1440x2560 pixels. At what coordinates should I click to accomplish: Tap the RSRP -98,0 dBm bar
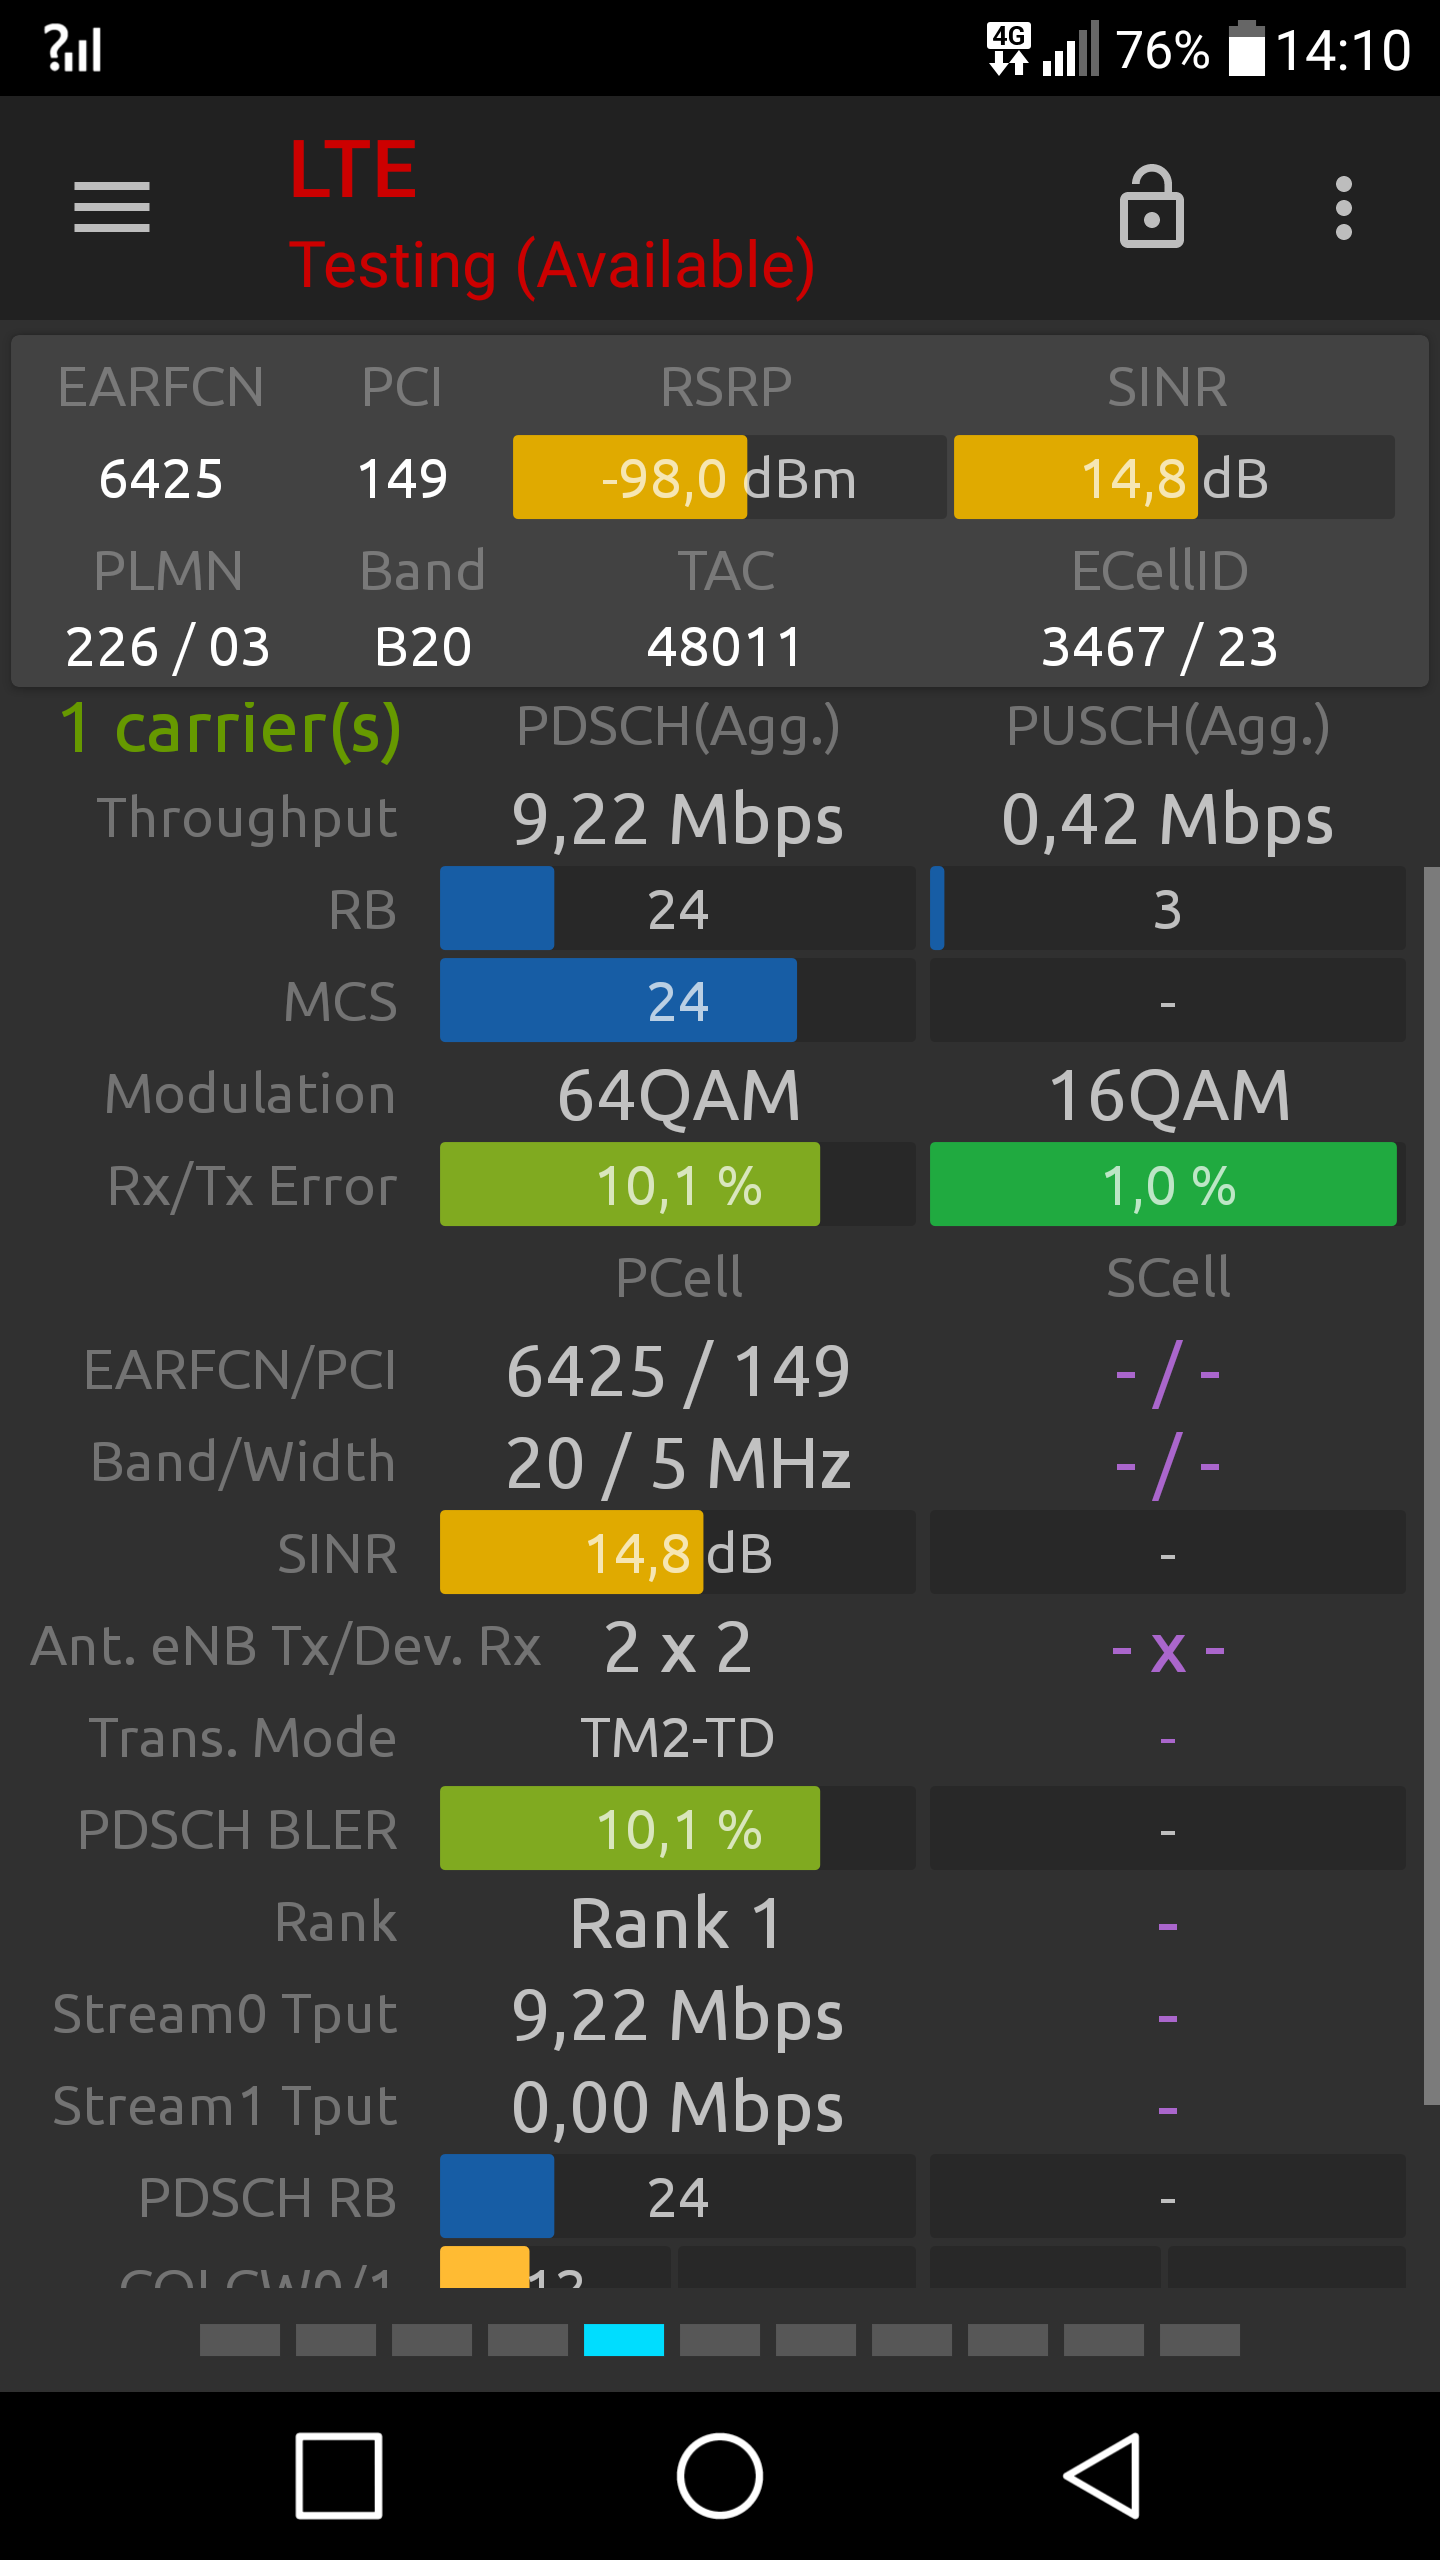pyautogui.click(x=729, y=477)
